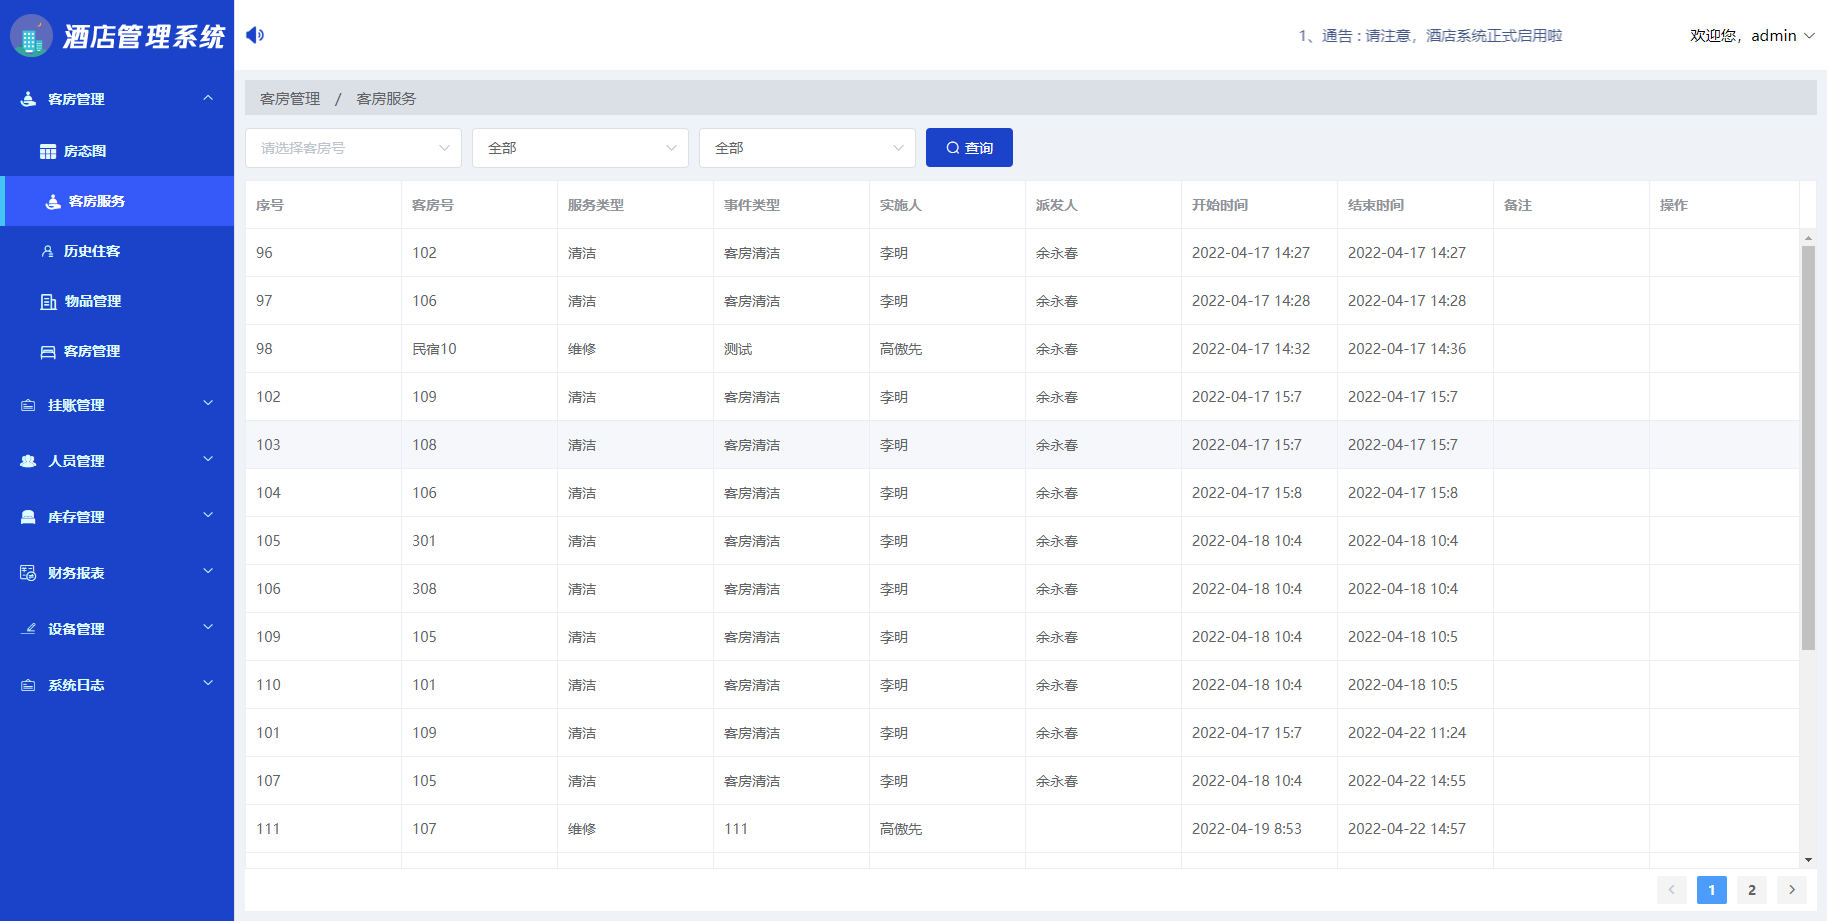Click the announcement text 酒店系统正式启用啦
1827x921 pixels.
click(1494, 36)
